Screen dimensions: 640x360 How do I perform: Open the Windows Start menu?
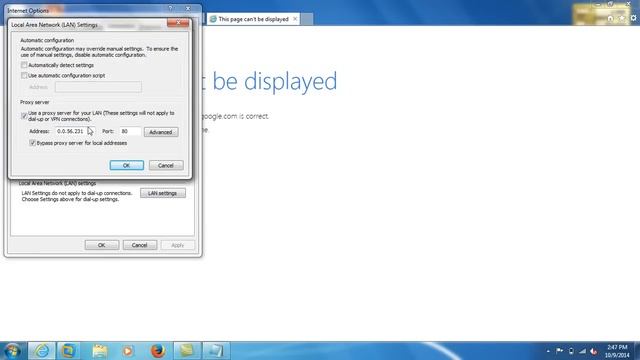pos(12,351)
